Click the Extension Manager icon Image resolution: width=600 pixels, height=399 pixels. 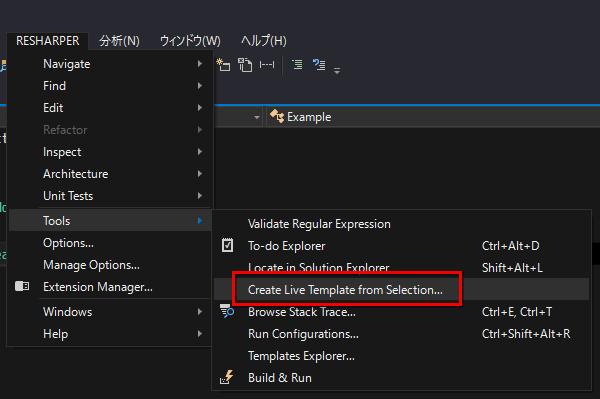(x=22, y=286)
